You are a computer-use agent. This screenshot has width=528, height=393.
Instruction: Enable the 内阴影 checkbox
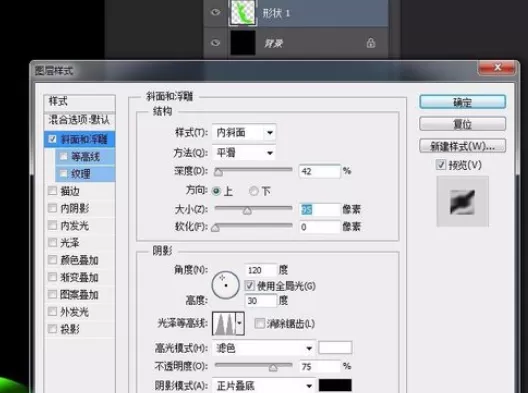coord(53,208)
